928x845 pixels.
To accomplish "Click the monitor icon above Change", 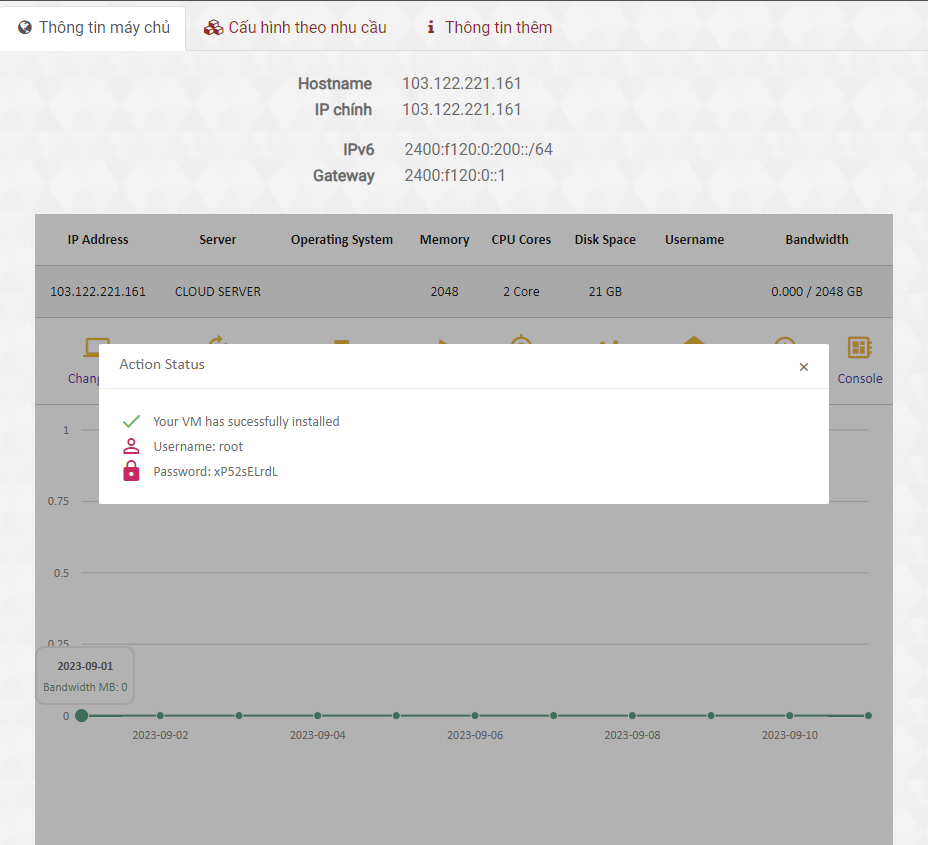I will click(x=95, y=348).
